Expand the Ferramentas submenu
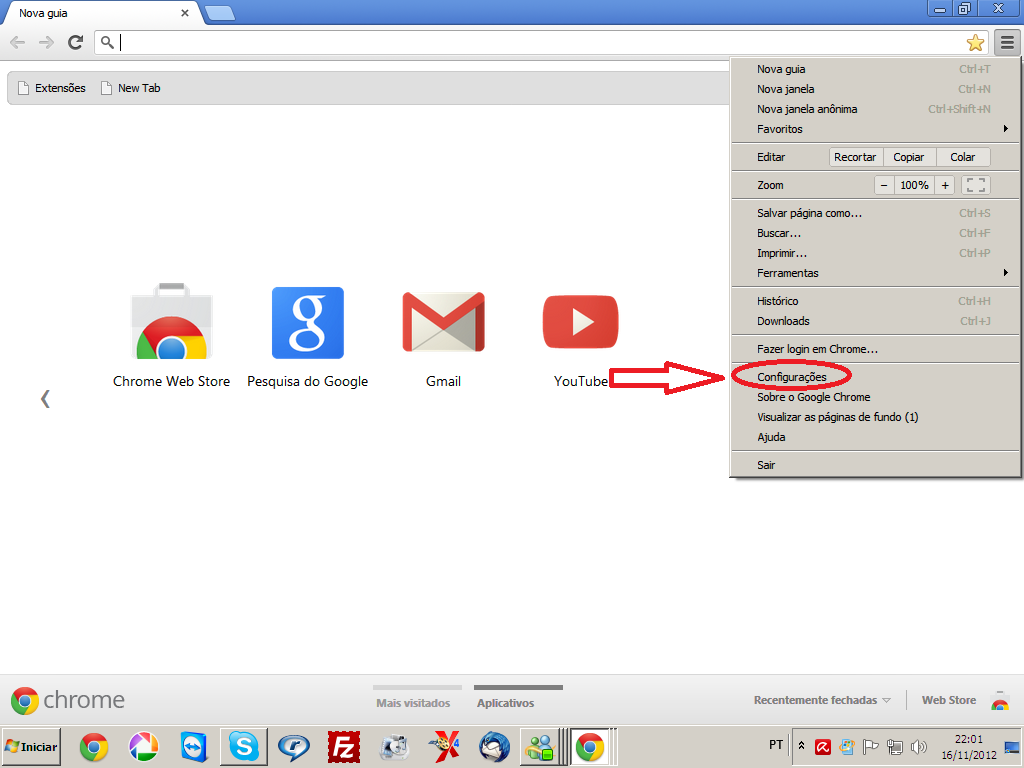The height and width of the screenshot is (768, 1024). coord(874,273)
